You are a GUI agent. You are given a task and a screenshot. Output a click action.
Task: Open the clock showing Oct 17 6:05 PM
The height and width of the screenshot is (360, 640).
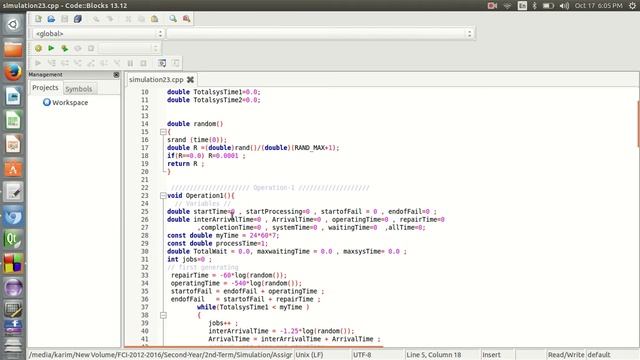click(x=598, y=6)
